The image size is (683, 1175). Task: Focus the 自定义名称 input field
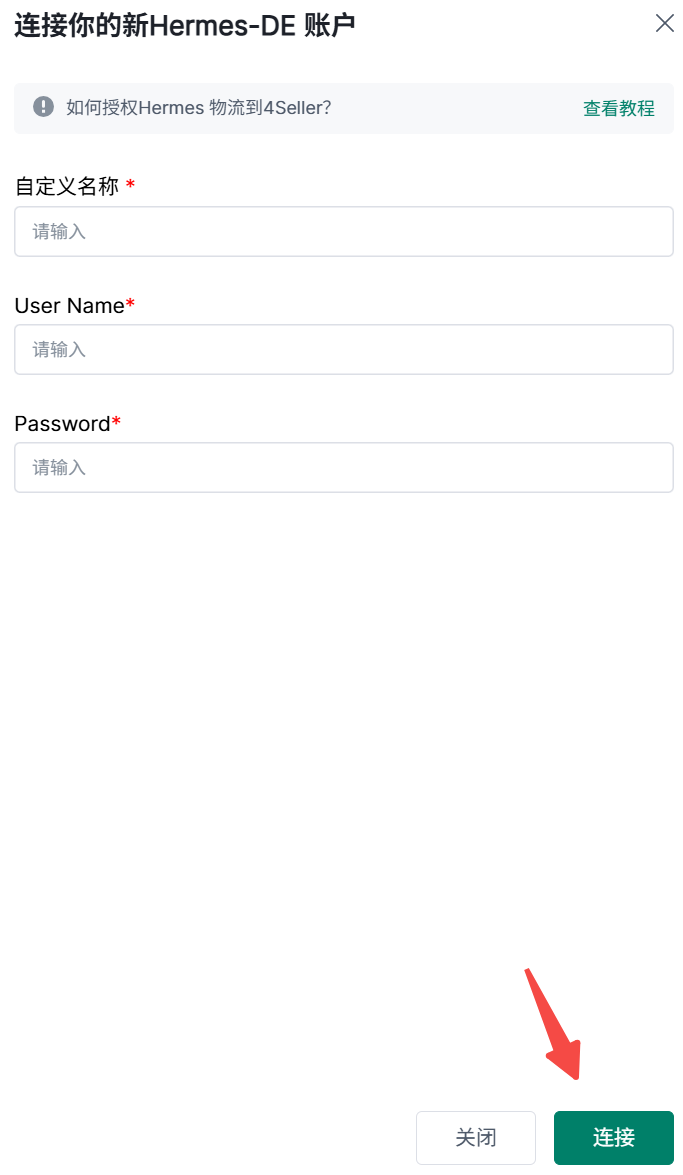[343, 231]
